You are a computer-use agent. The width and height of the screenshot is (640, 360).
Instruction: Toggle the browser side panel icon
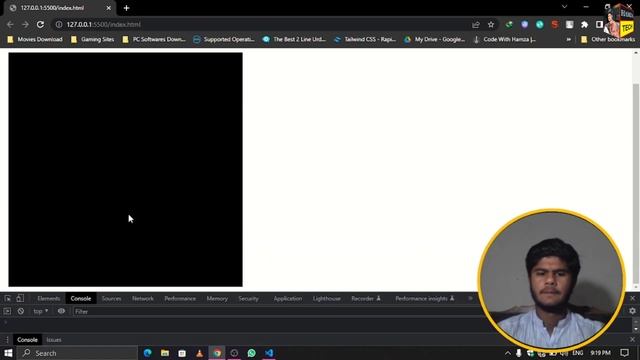[599, 25]
